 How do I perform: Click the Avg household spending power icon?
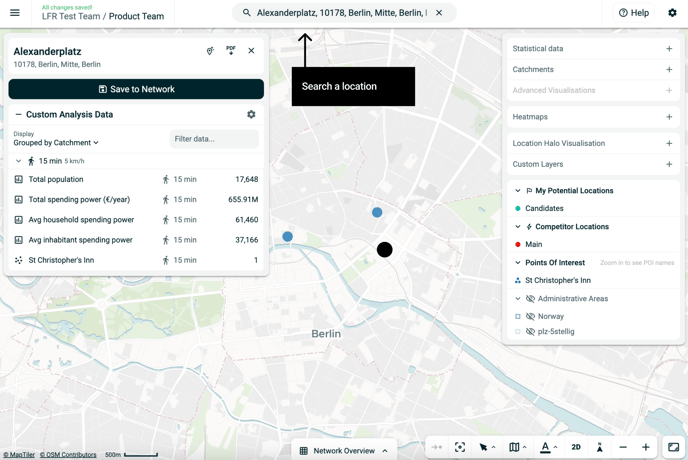(x=18, y=219)
